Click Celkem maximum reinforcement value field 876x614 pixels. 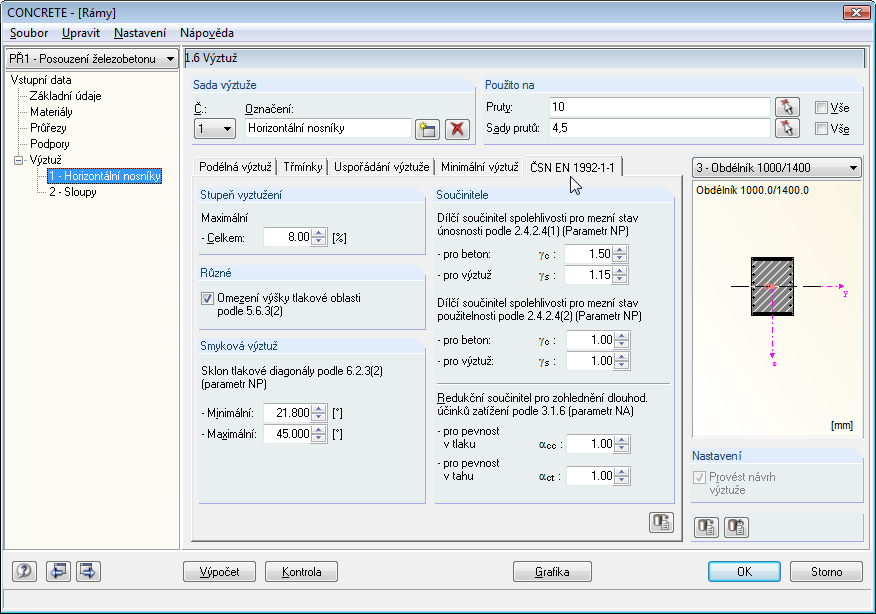[287, 237]
